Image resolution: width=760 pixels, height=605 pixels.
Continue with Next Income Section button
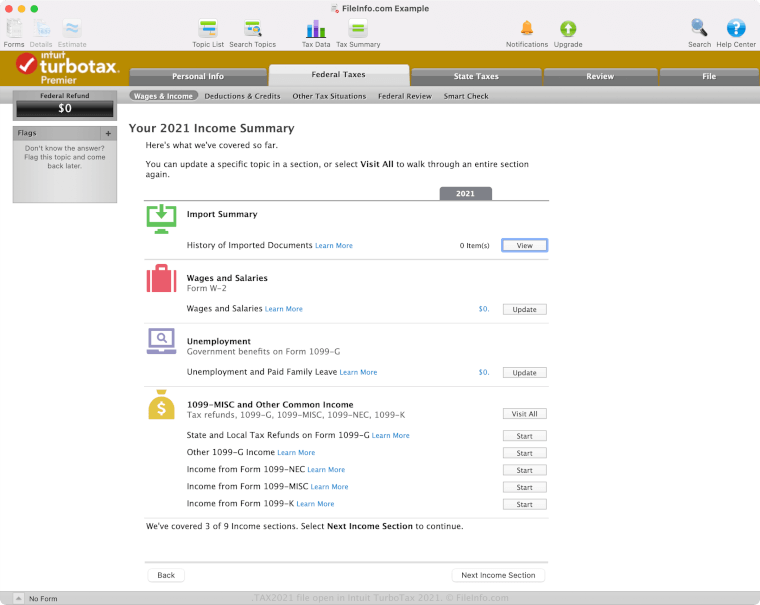(x=498, y=575)
